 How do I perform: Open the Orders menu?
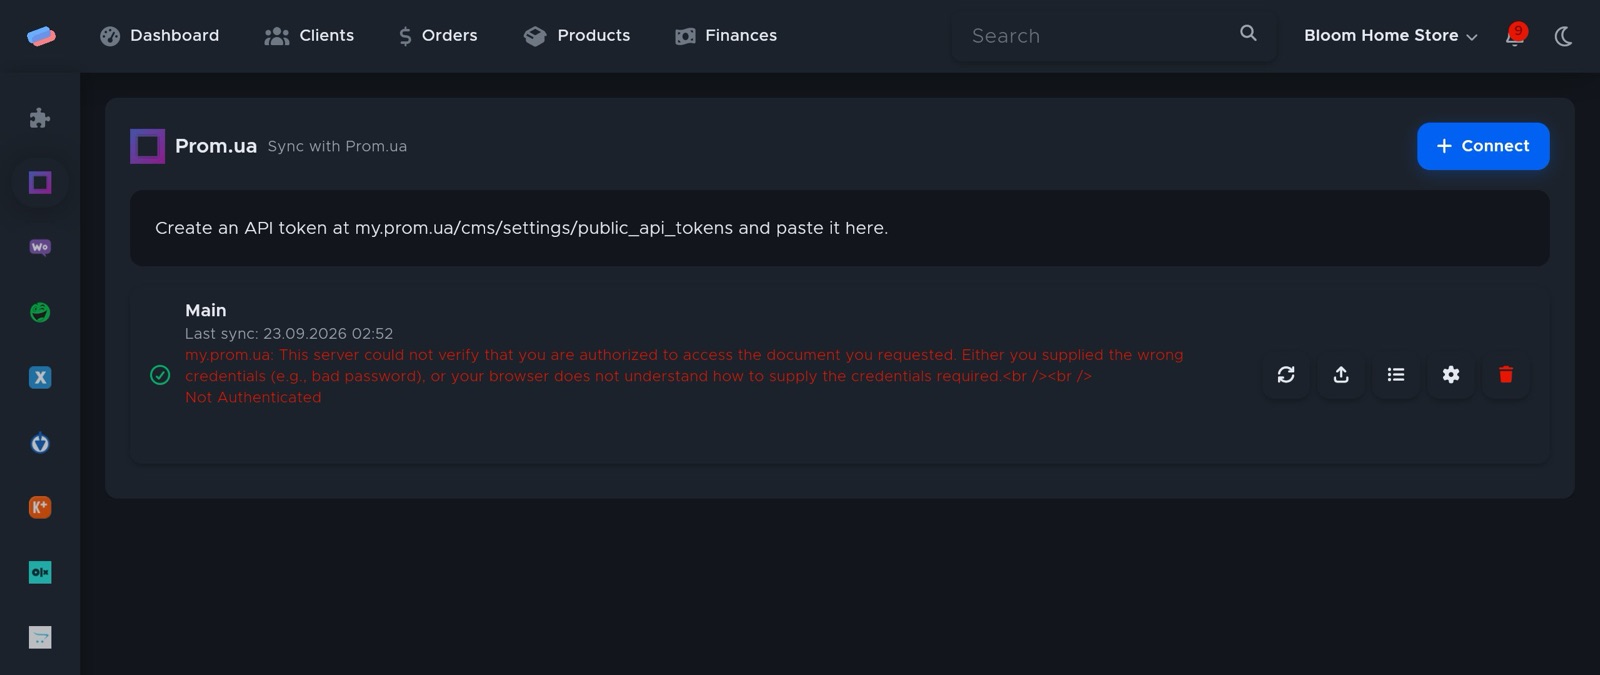(438, 36)
